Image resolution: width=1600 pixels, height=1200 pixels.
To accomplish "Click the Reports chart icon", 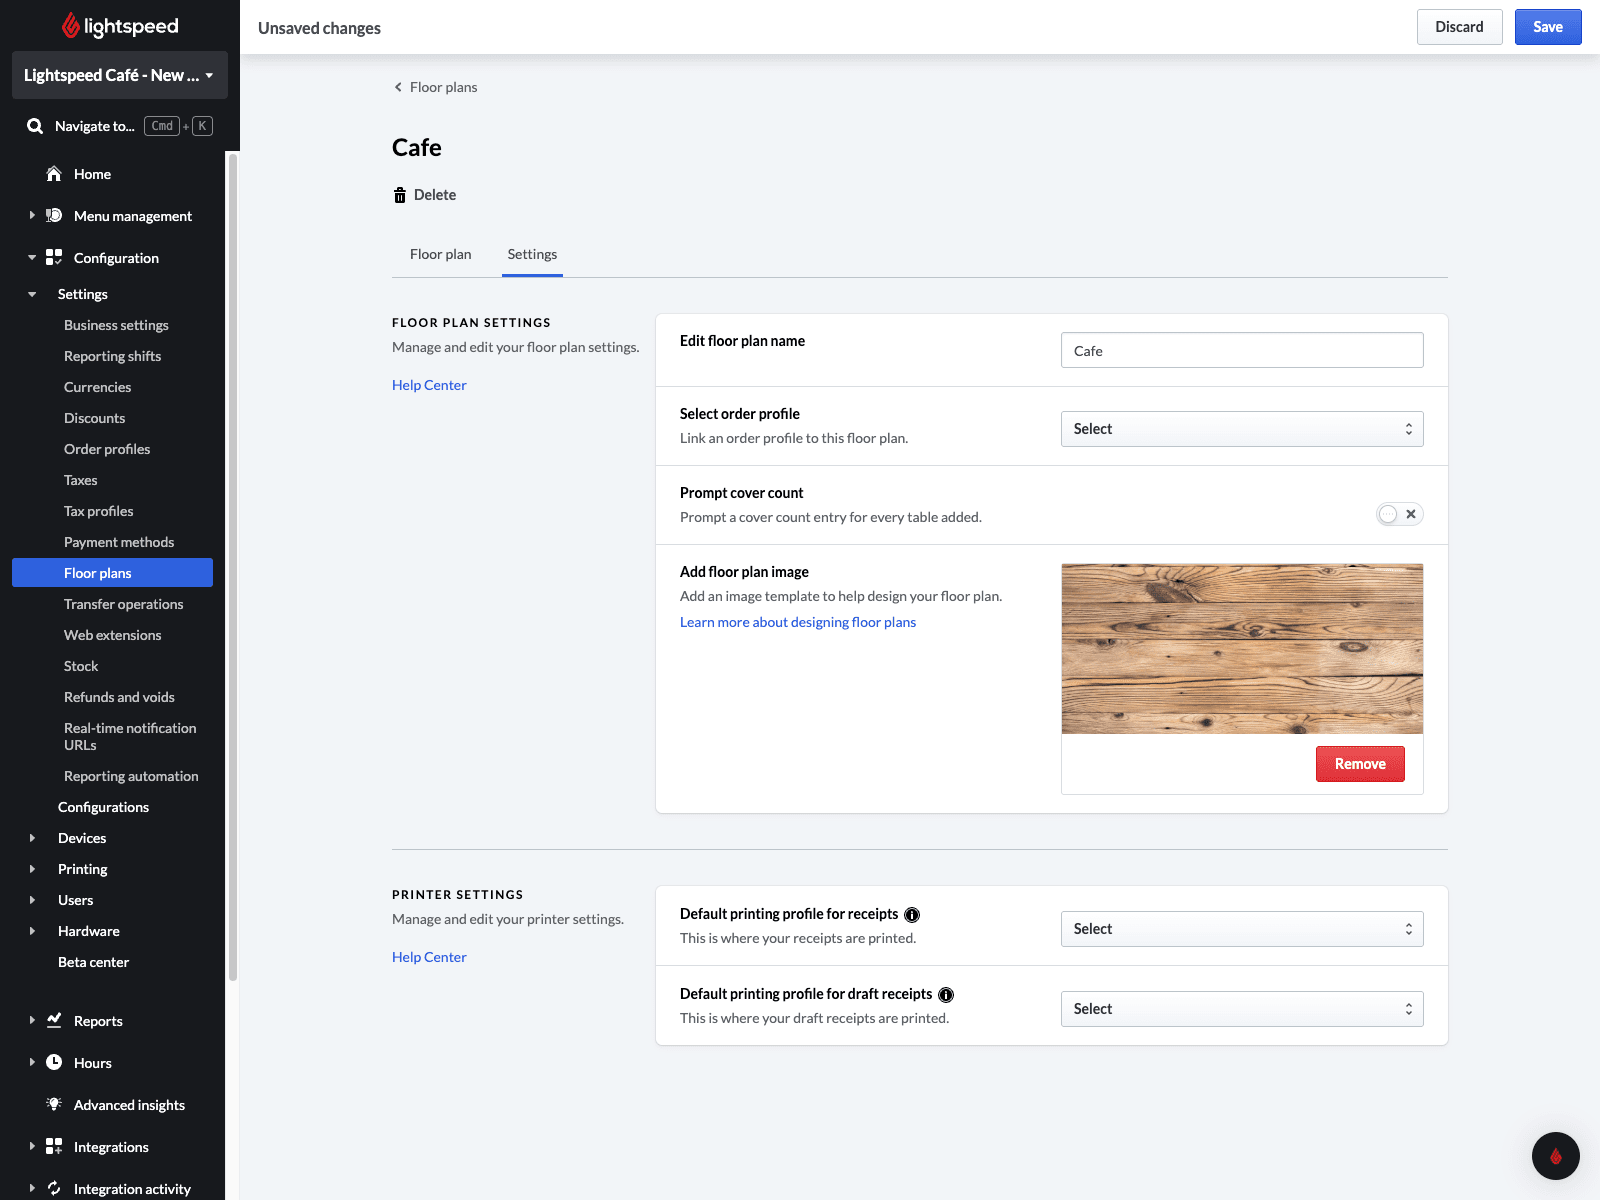I will pos(54,1020).
